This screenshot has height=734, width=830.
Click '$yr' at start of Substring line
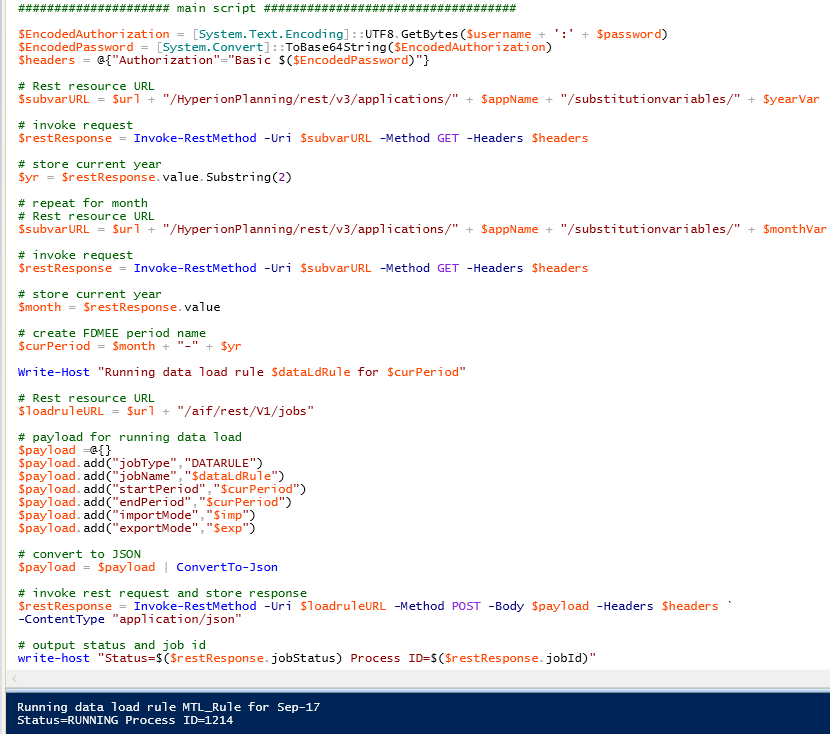click(x=29, y=177)
